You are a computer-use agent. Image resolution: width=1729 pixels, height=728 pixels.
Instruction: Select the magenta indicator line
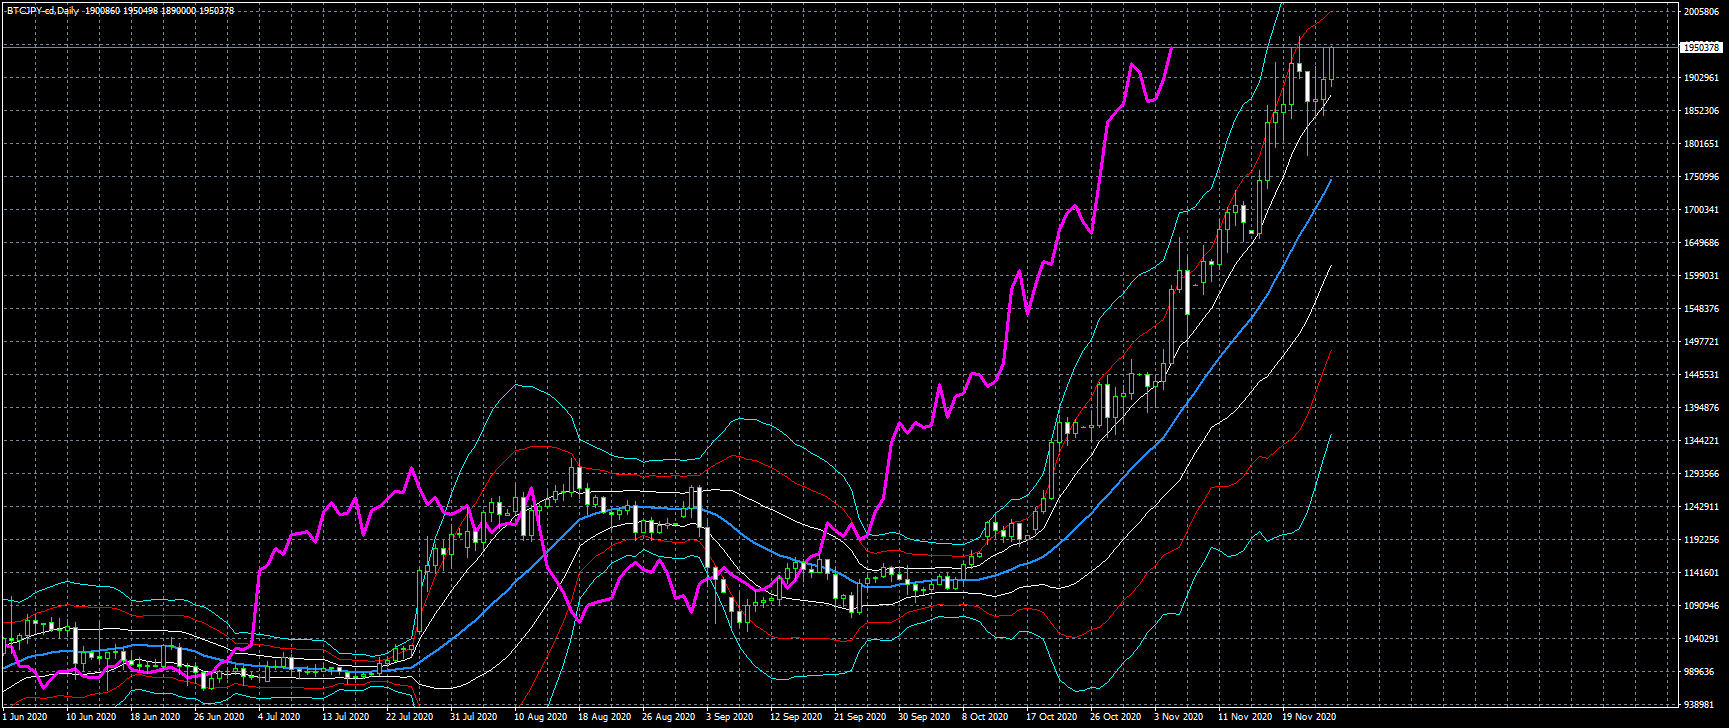pos(1100,150)
